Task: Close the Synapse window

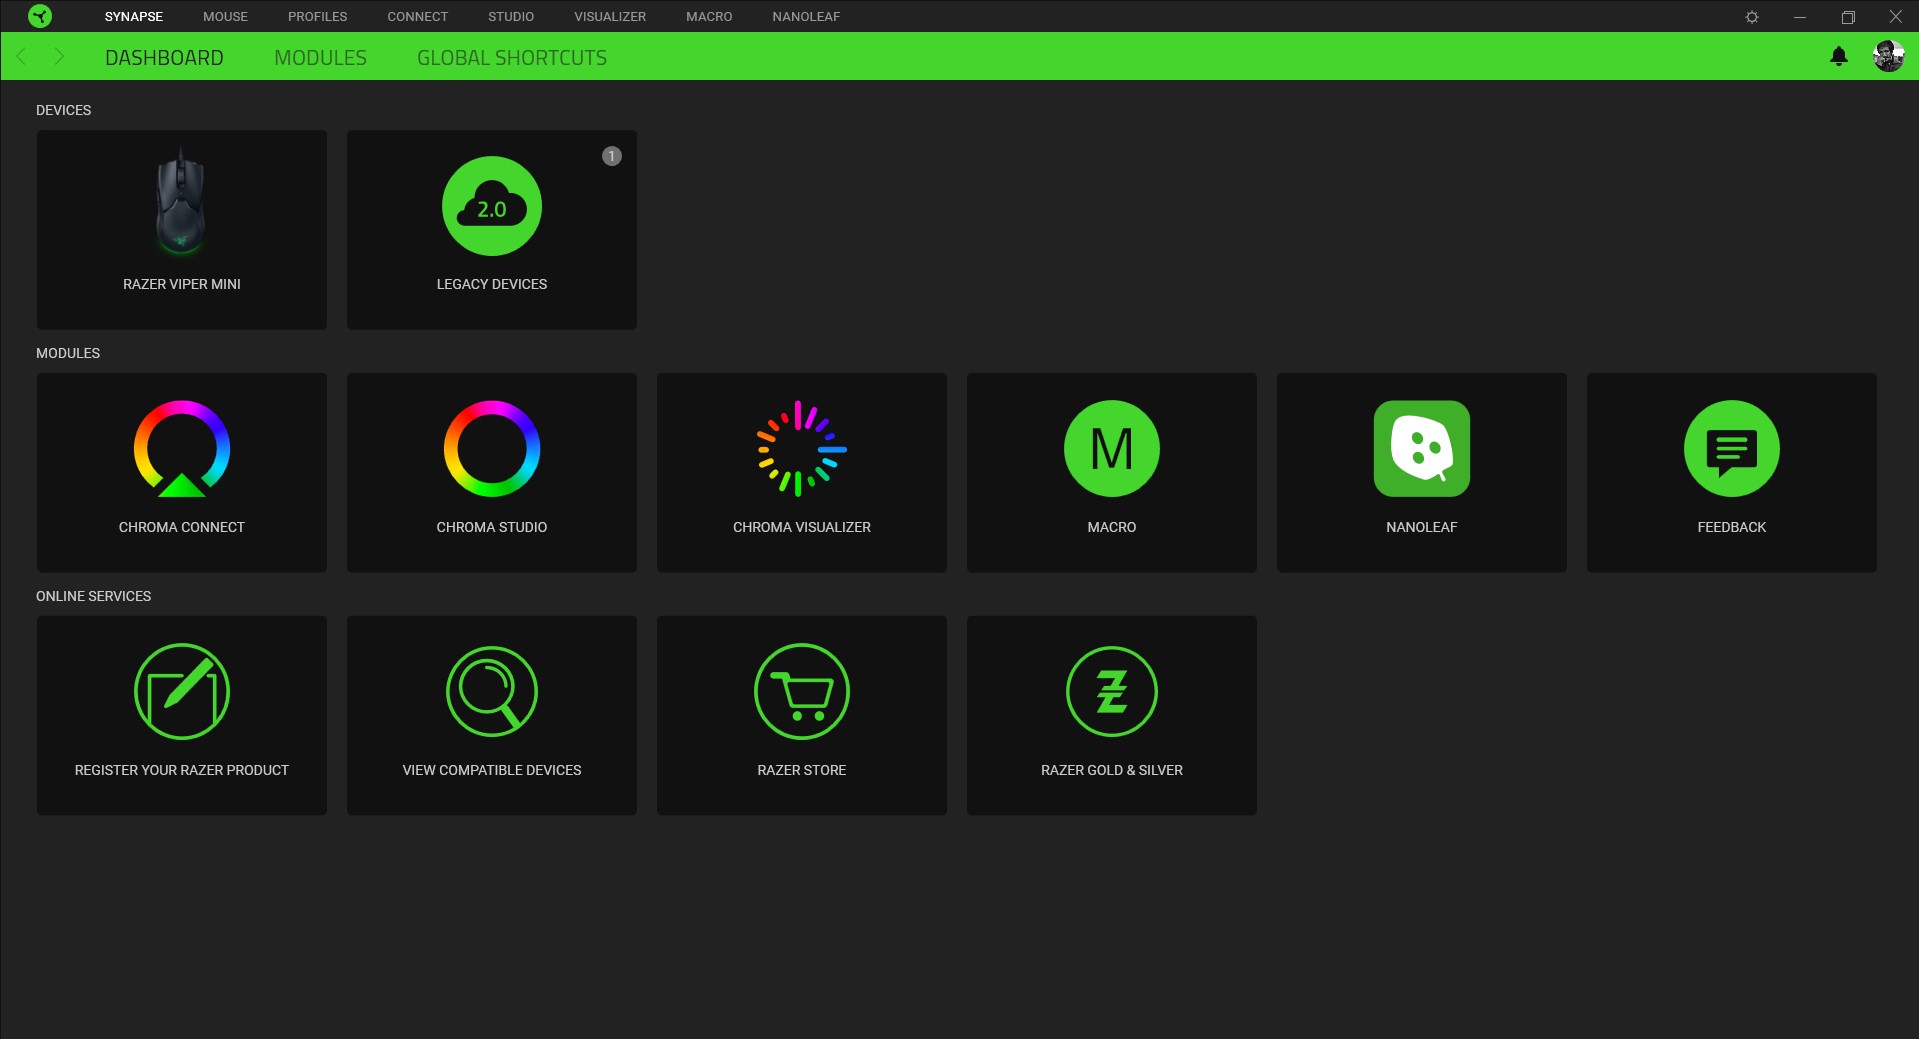Action: point(1895,17)
